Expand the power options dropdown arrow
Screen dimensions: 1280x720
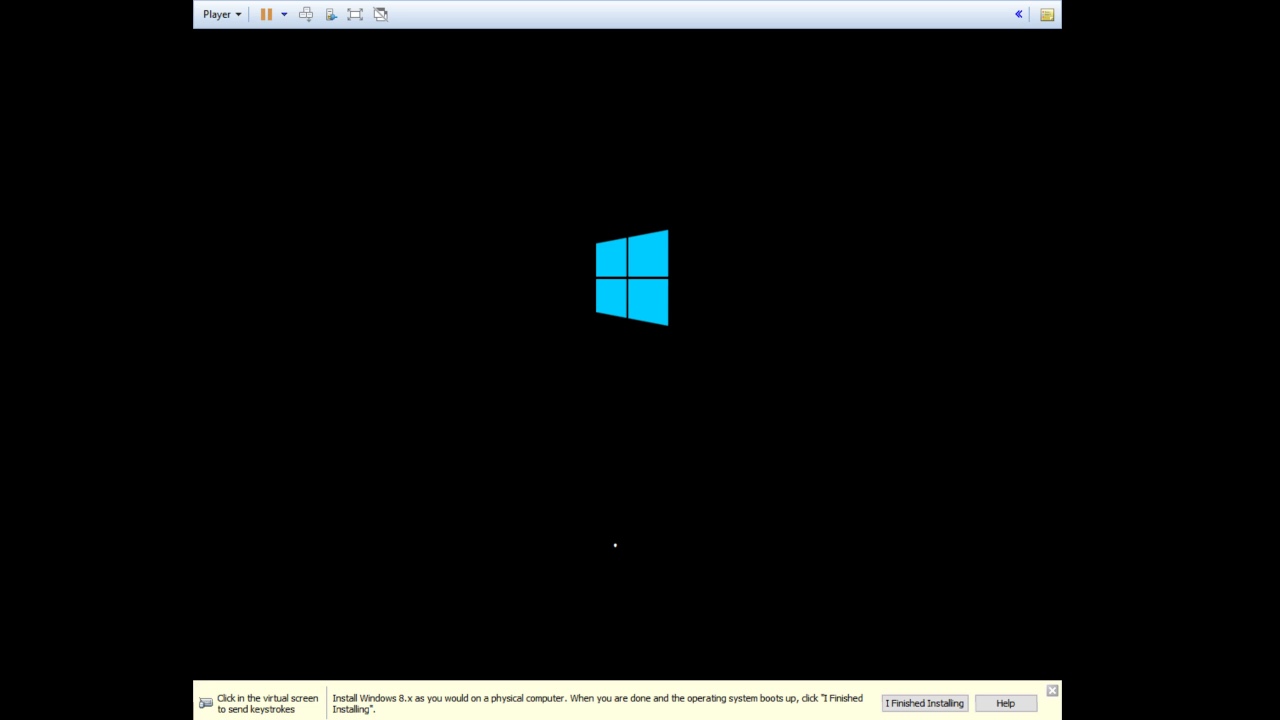284,14
